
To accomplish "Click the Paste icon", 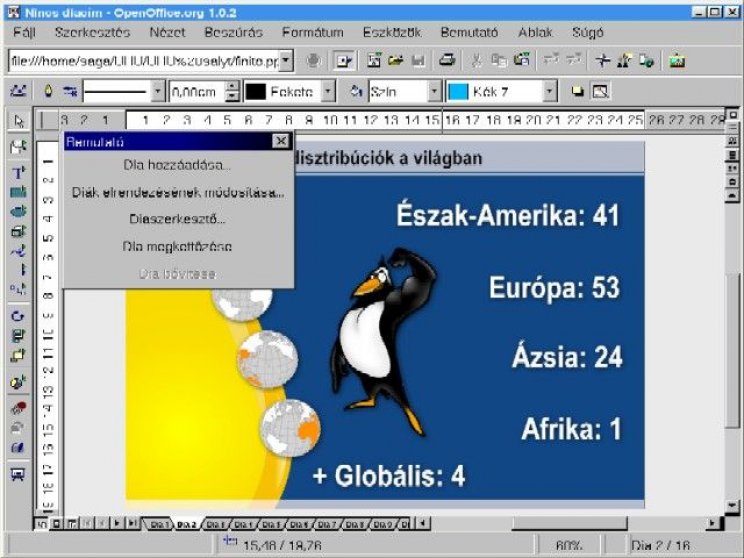I will pos(521,60).
